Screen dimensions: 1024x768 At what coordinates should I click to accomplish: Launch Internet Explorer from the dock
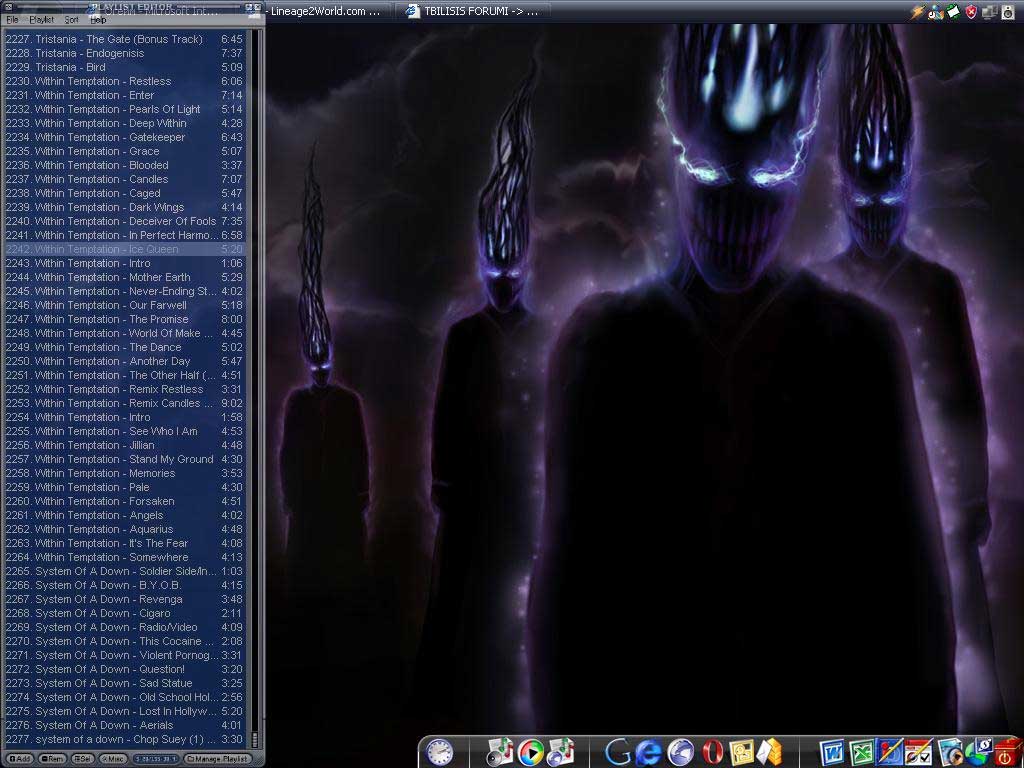pyautogui.click(x=648, y=753)
